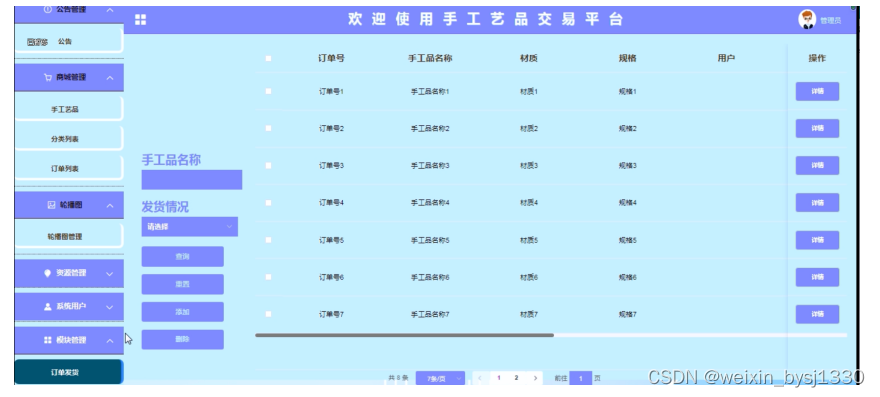Click the 手工品名称3 table cell
Screen dimensions: 880x397
pyautogui.click(x=430, y=166)
